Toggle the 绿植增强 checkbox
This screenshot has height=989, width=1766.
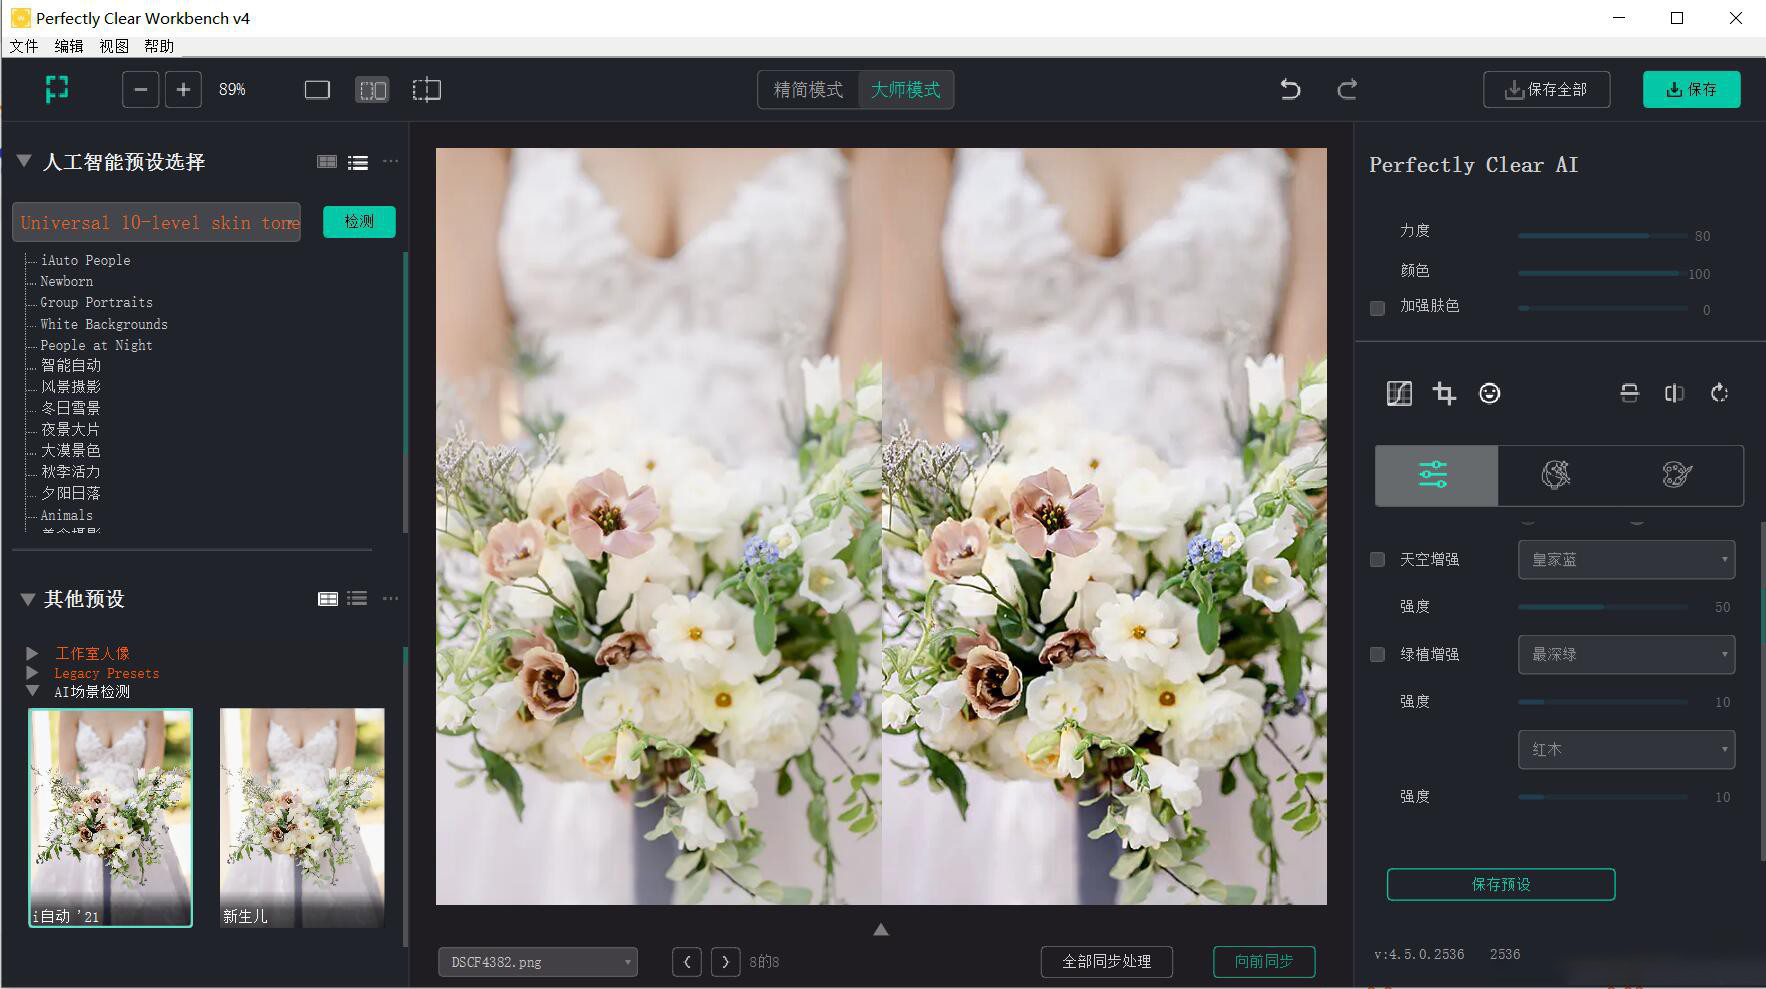click(x=1377, y=655)
